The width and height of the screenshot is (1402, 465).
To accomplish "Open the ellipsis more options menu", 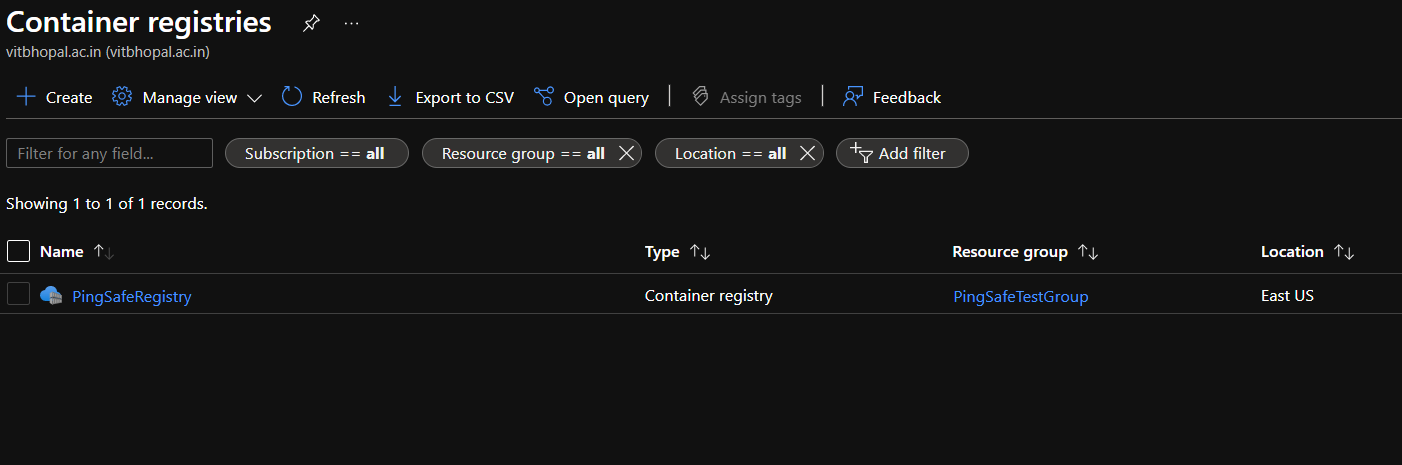I will point(351,24).
